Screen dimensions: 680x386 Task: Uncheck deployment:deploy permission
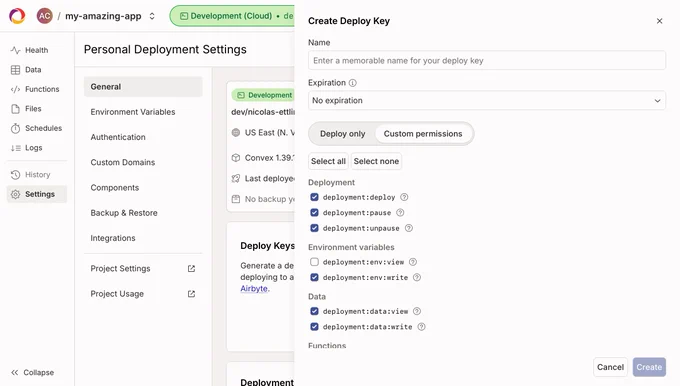coord(314,197)
